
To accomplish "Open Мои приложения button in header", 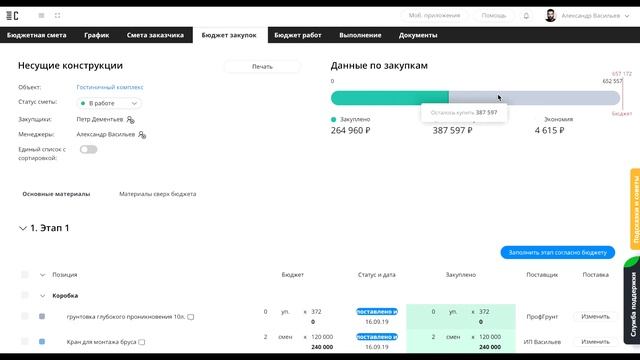I will 434,16.
